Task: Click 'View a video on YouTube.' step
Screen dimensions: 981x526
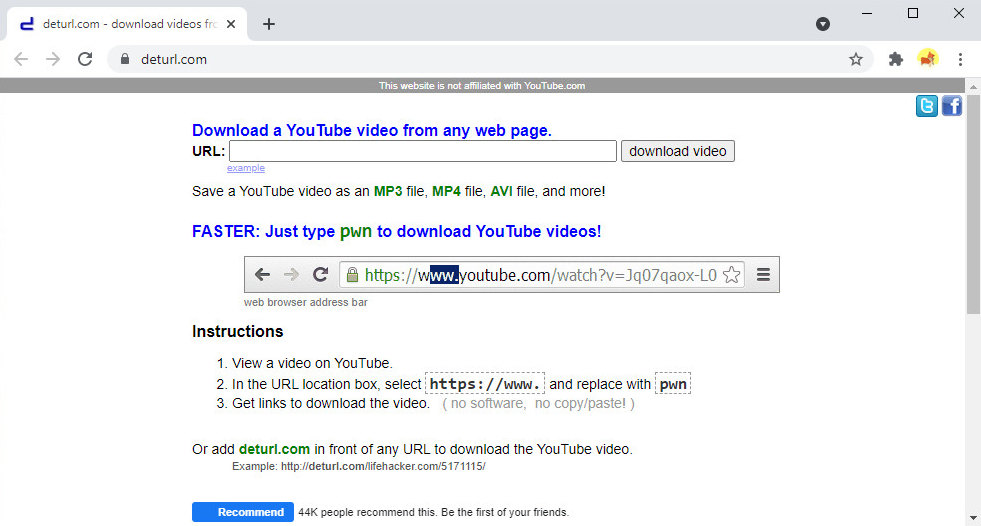Action: tap(312, 363)
